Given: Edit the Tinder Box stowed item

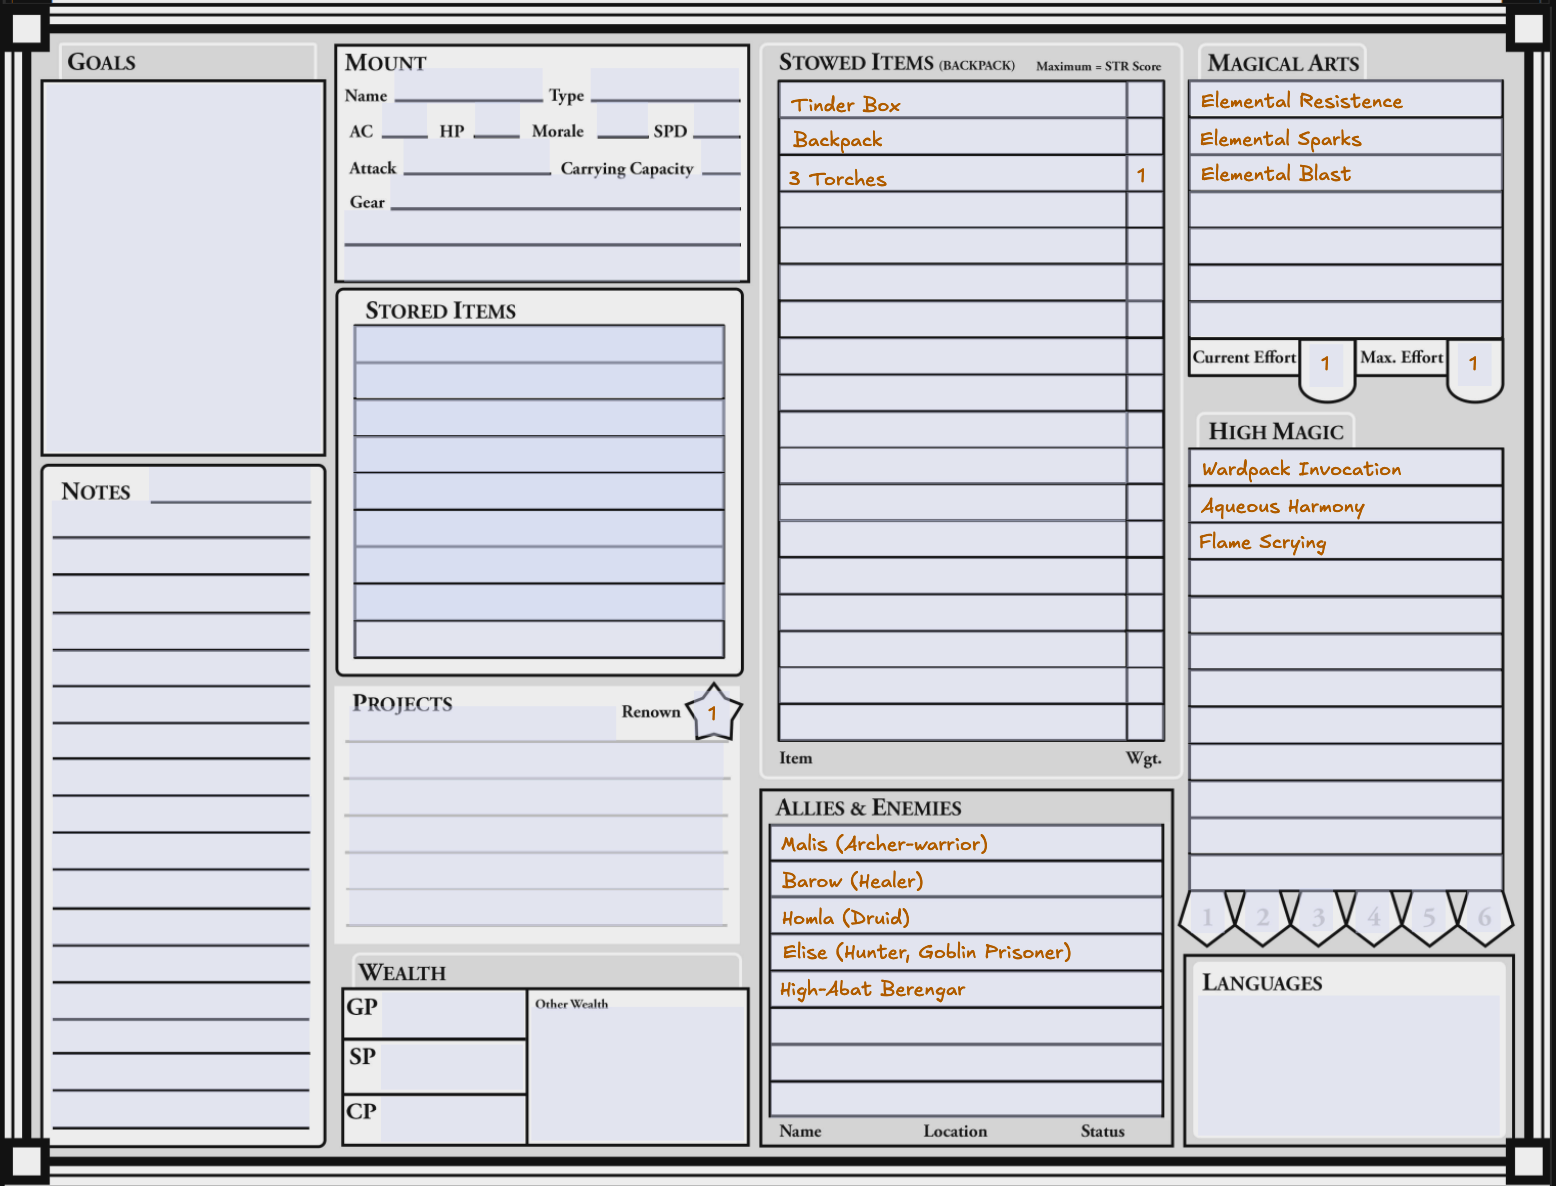Looking at the screenshot, I should (952, 102).
